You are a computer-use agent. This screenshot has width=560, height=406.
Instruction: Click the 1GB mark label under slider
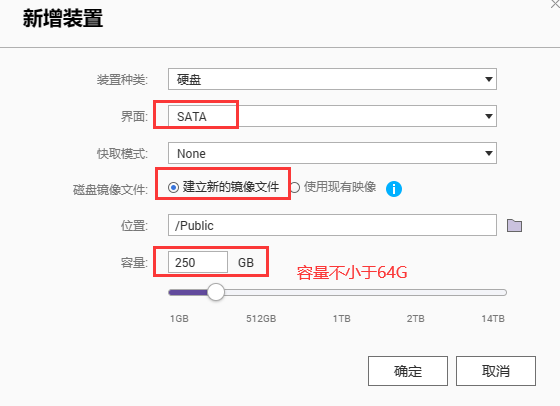pos(179,319)
